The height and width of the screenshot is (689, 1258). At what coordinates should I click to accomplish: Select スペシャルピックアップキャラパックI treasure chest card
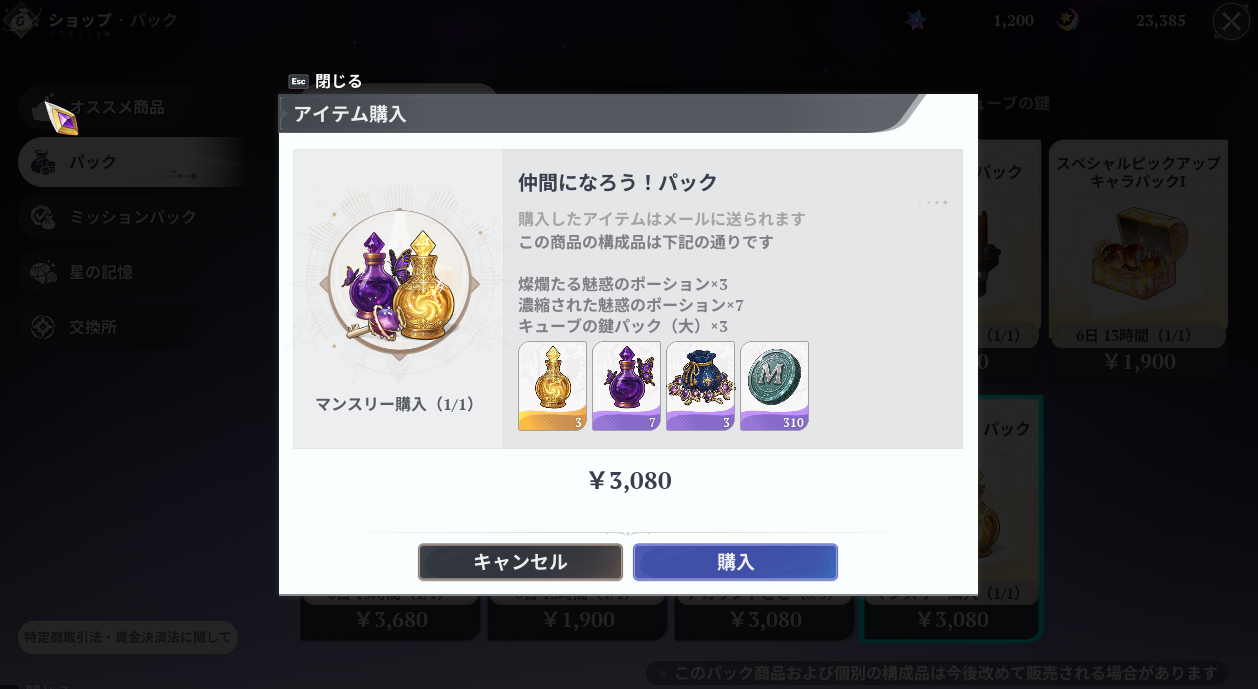(x=1138, y=244)
